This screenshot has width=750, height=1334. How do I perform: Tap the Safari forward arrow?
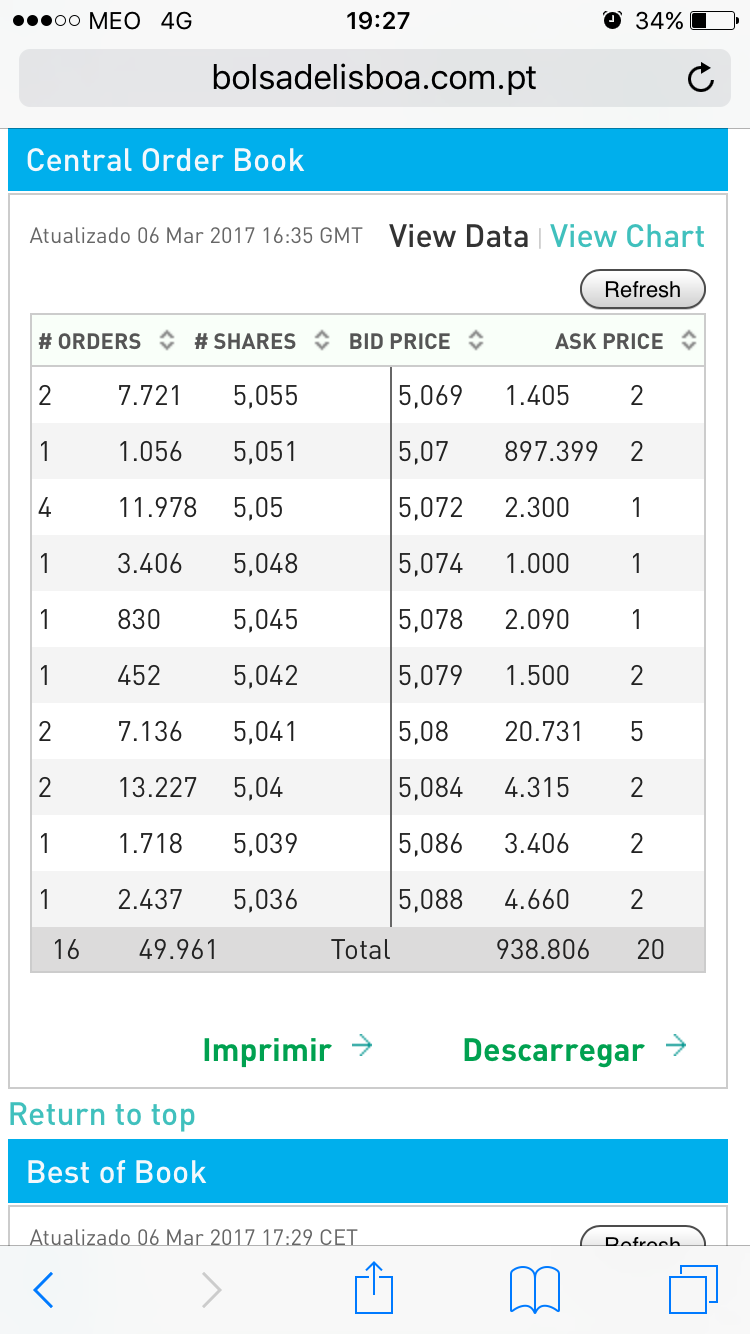pyautogui.click(x=211, y=1290)
